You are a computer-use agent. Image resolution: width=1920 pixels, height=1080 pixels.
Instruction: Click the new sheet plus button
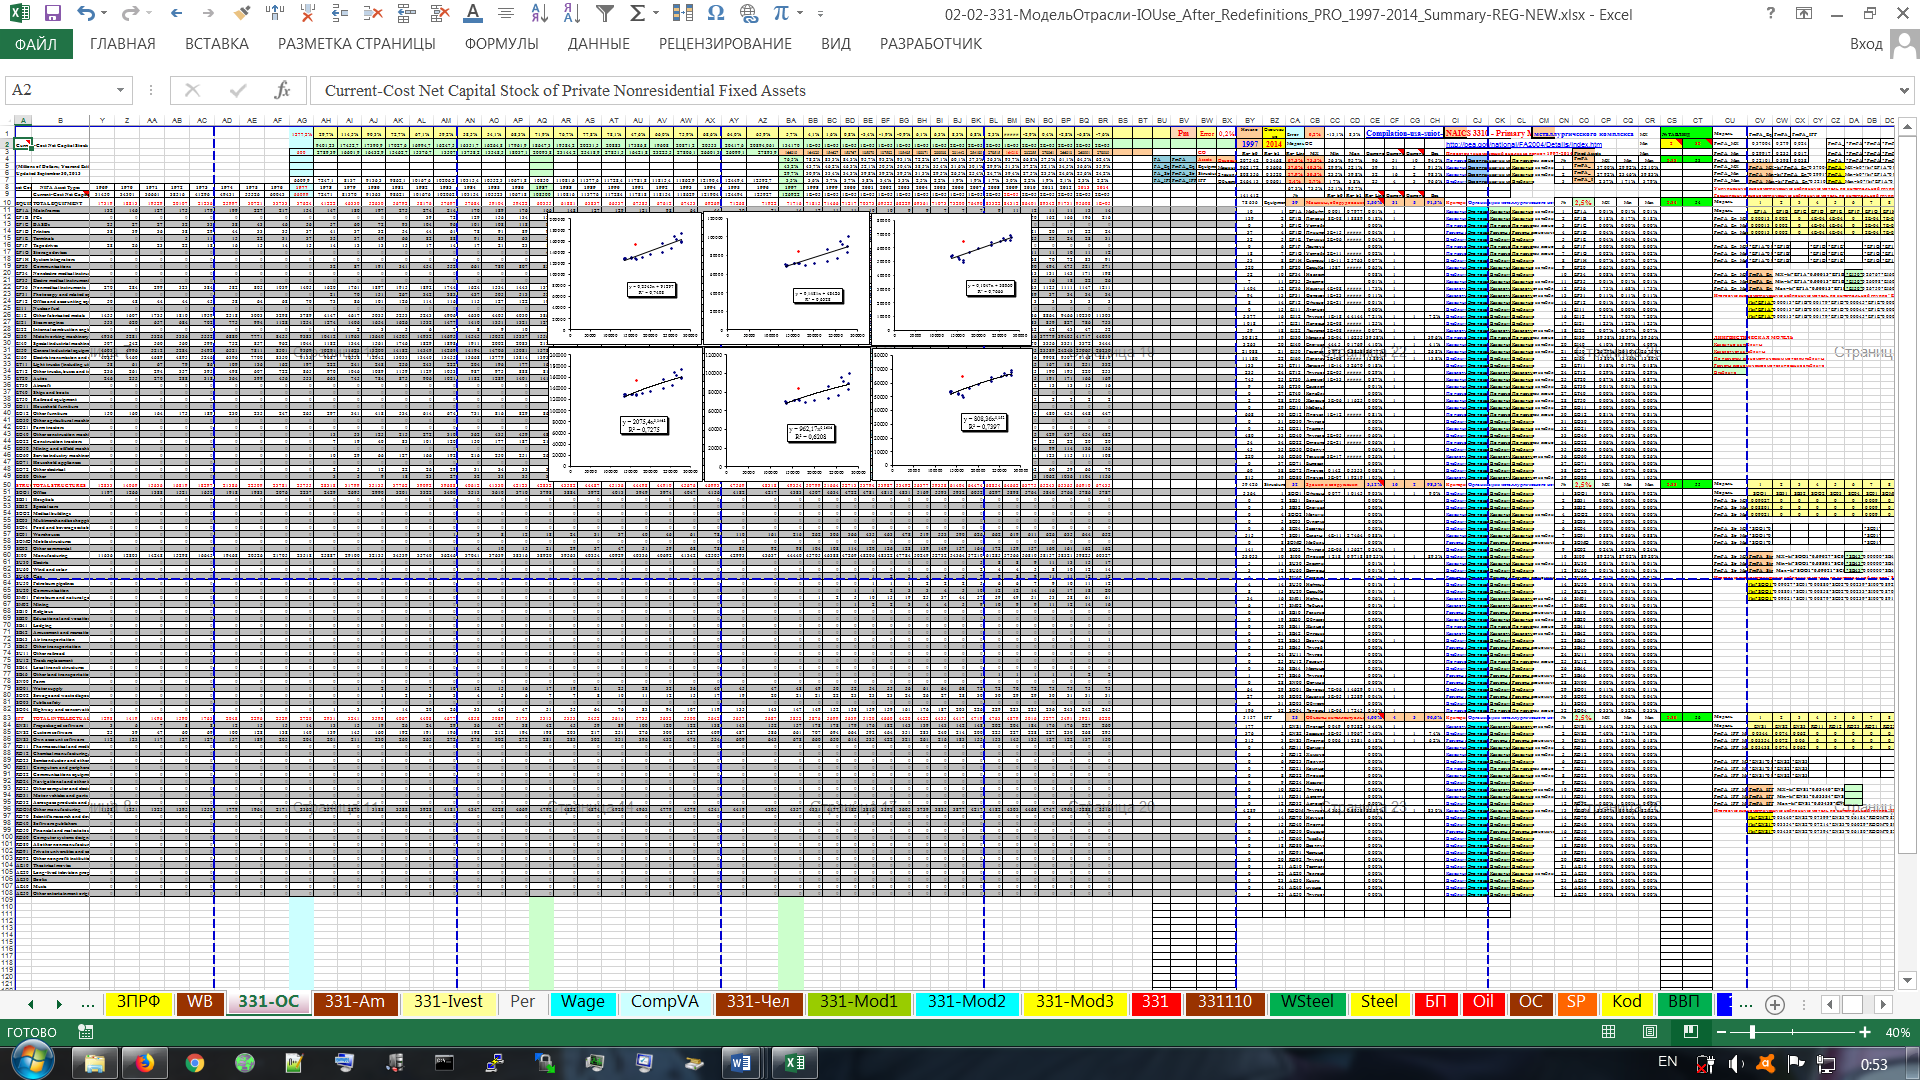point(1775,1004)
